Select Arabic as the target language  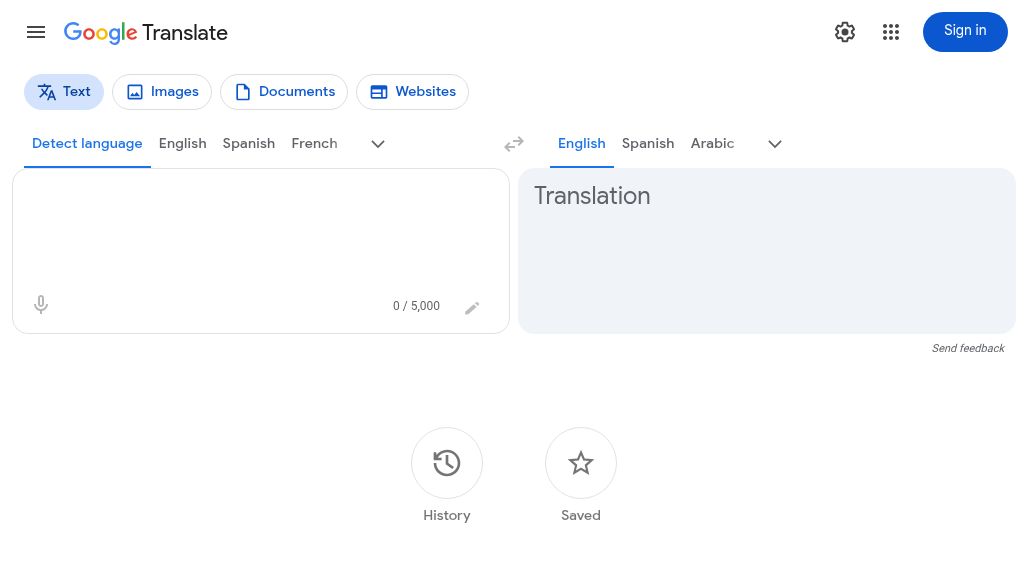point(712,143)
